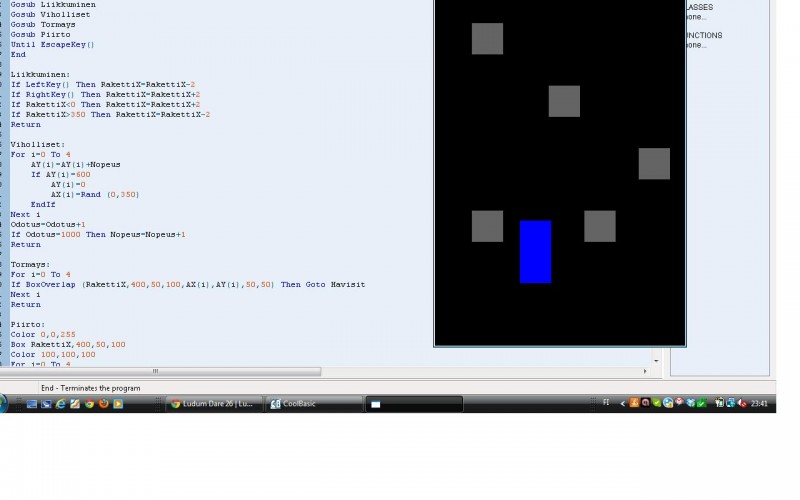Click the green chat bubble tray icon
The width and height of the screenshot is (800, 500).
point(657,403)
